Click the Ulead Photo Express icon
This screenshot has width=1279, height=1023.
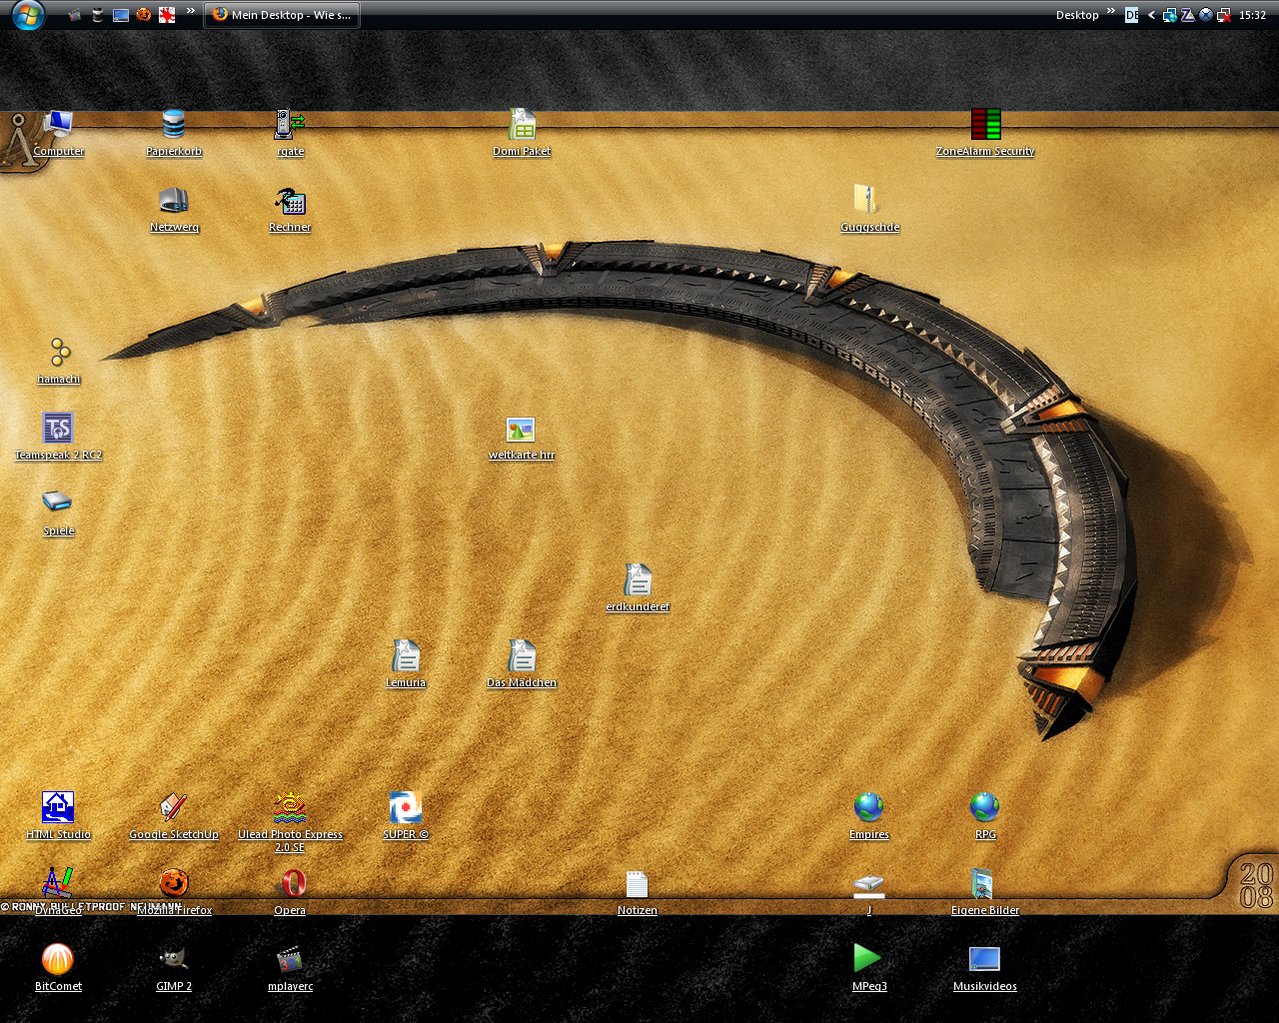pos(290,809)
